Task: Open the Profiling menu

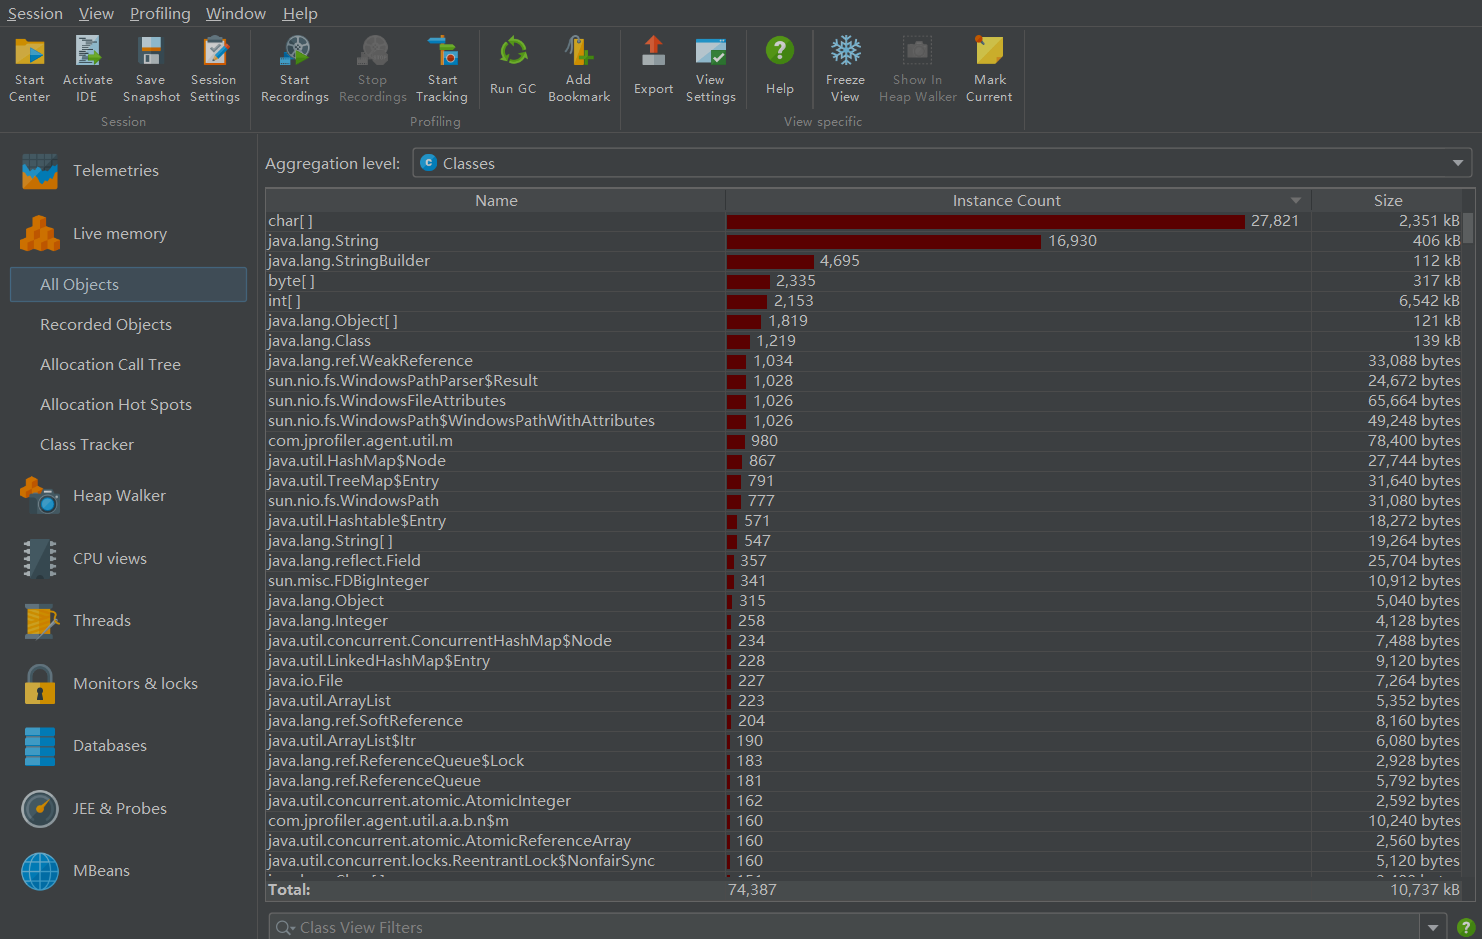Action: 160,13
